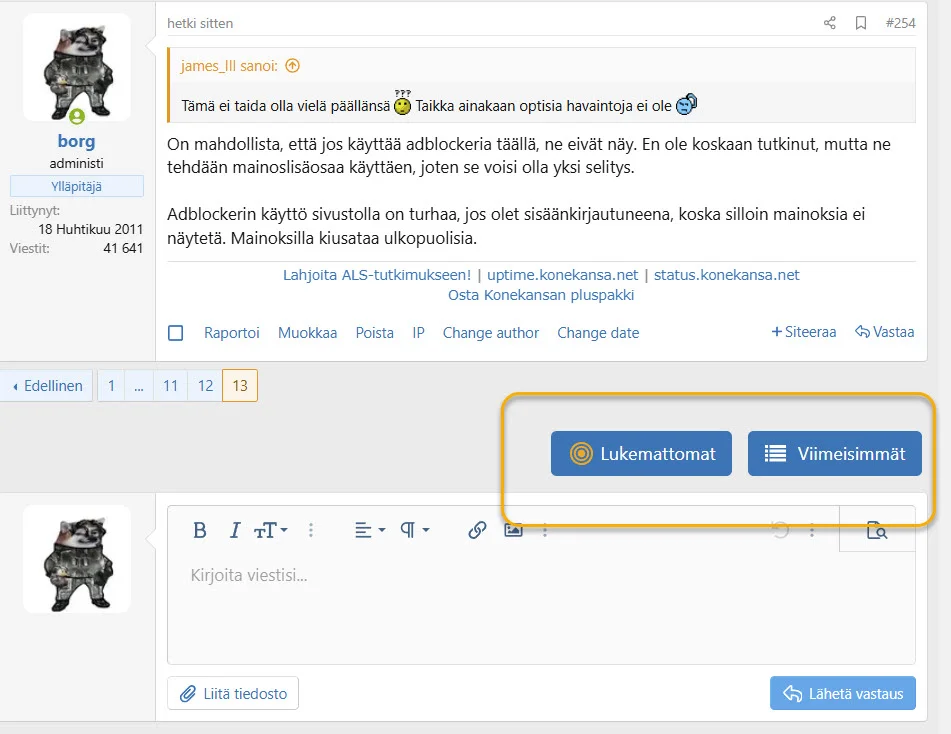Open the paragraph format dropdown

[415, 530]
